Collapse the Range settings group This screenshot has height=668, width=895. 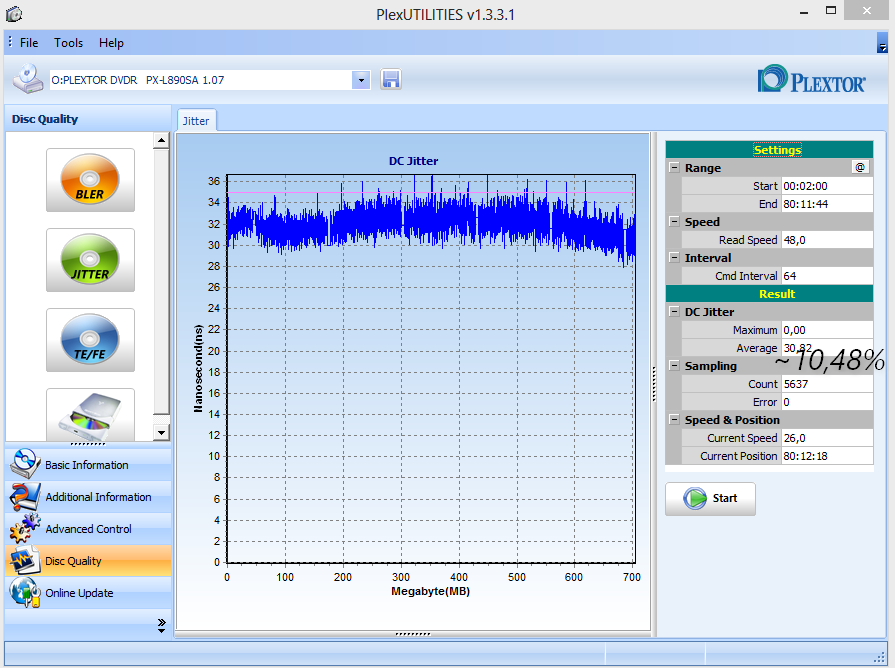(x=674, y=168)
